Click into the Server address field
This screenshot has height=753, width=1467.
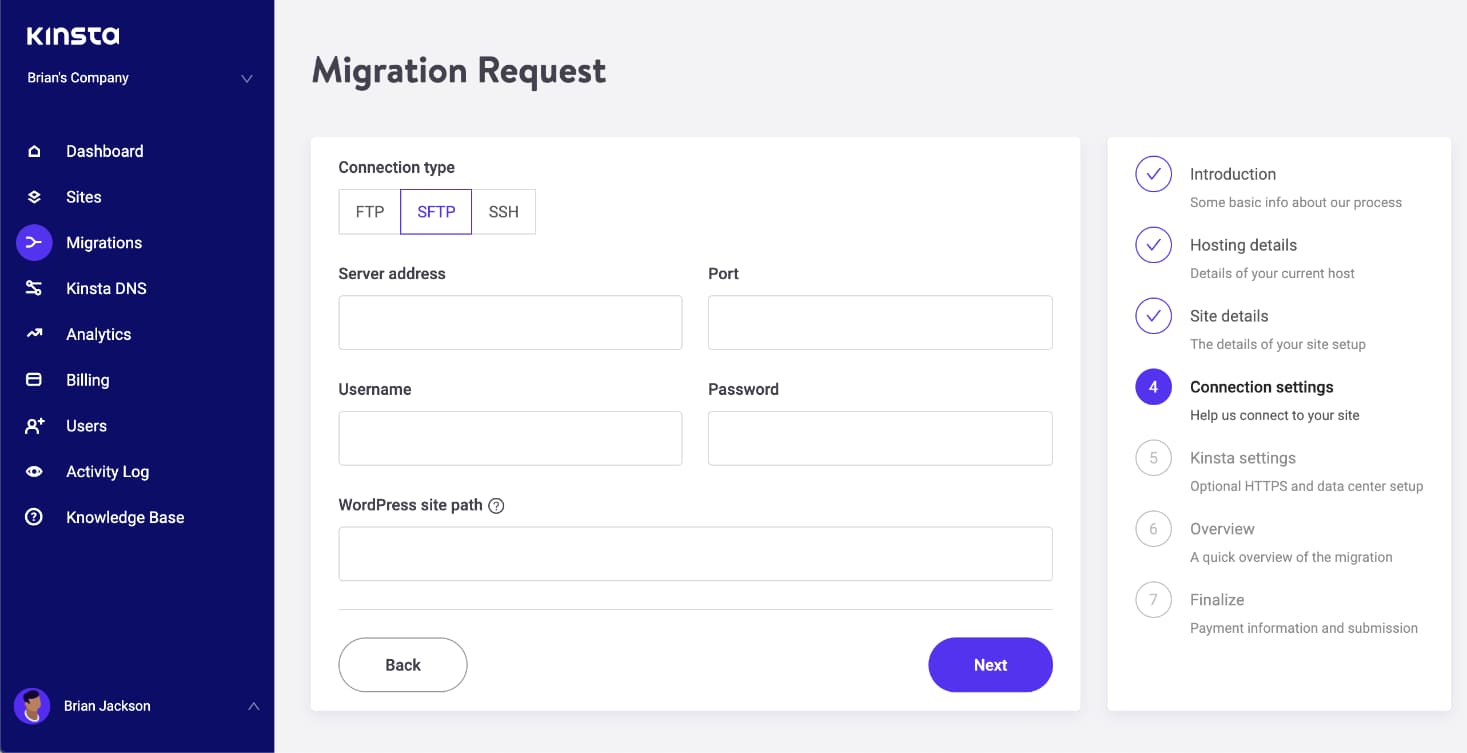point(510,322)
